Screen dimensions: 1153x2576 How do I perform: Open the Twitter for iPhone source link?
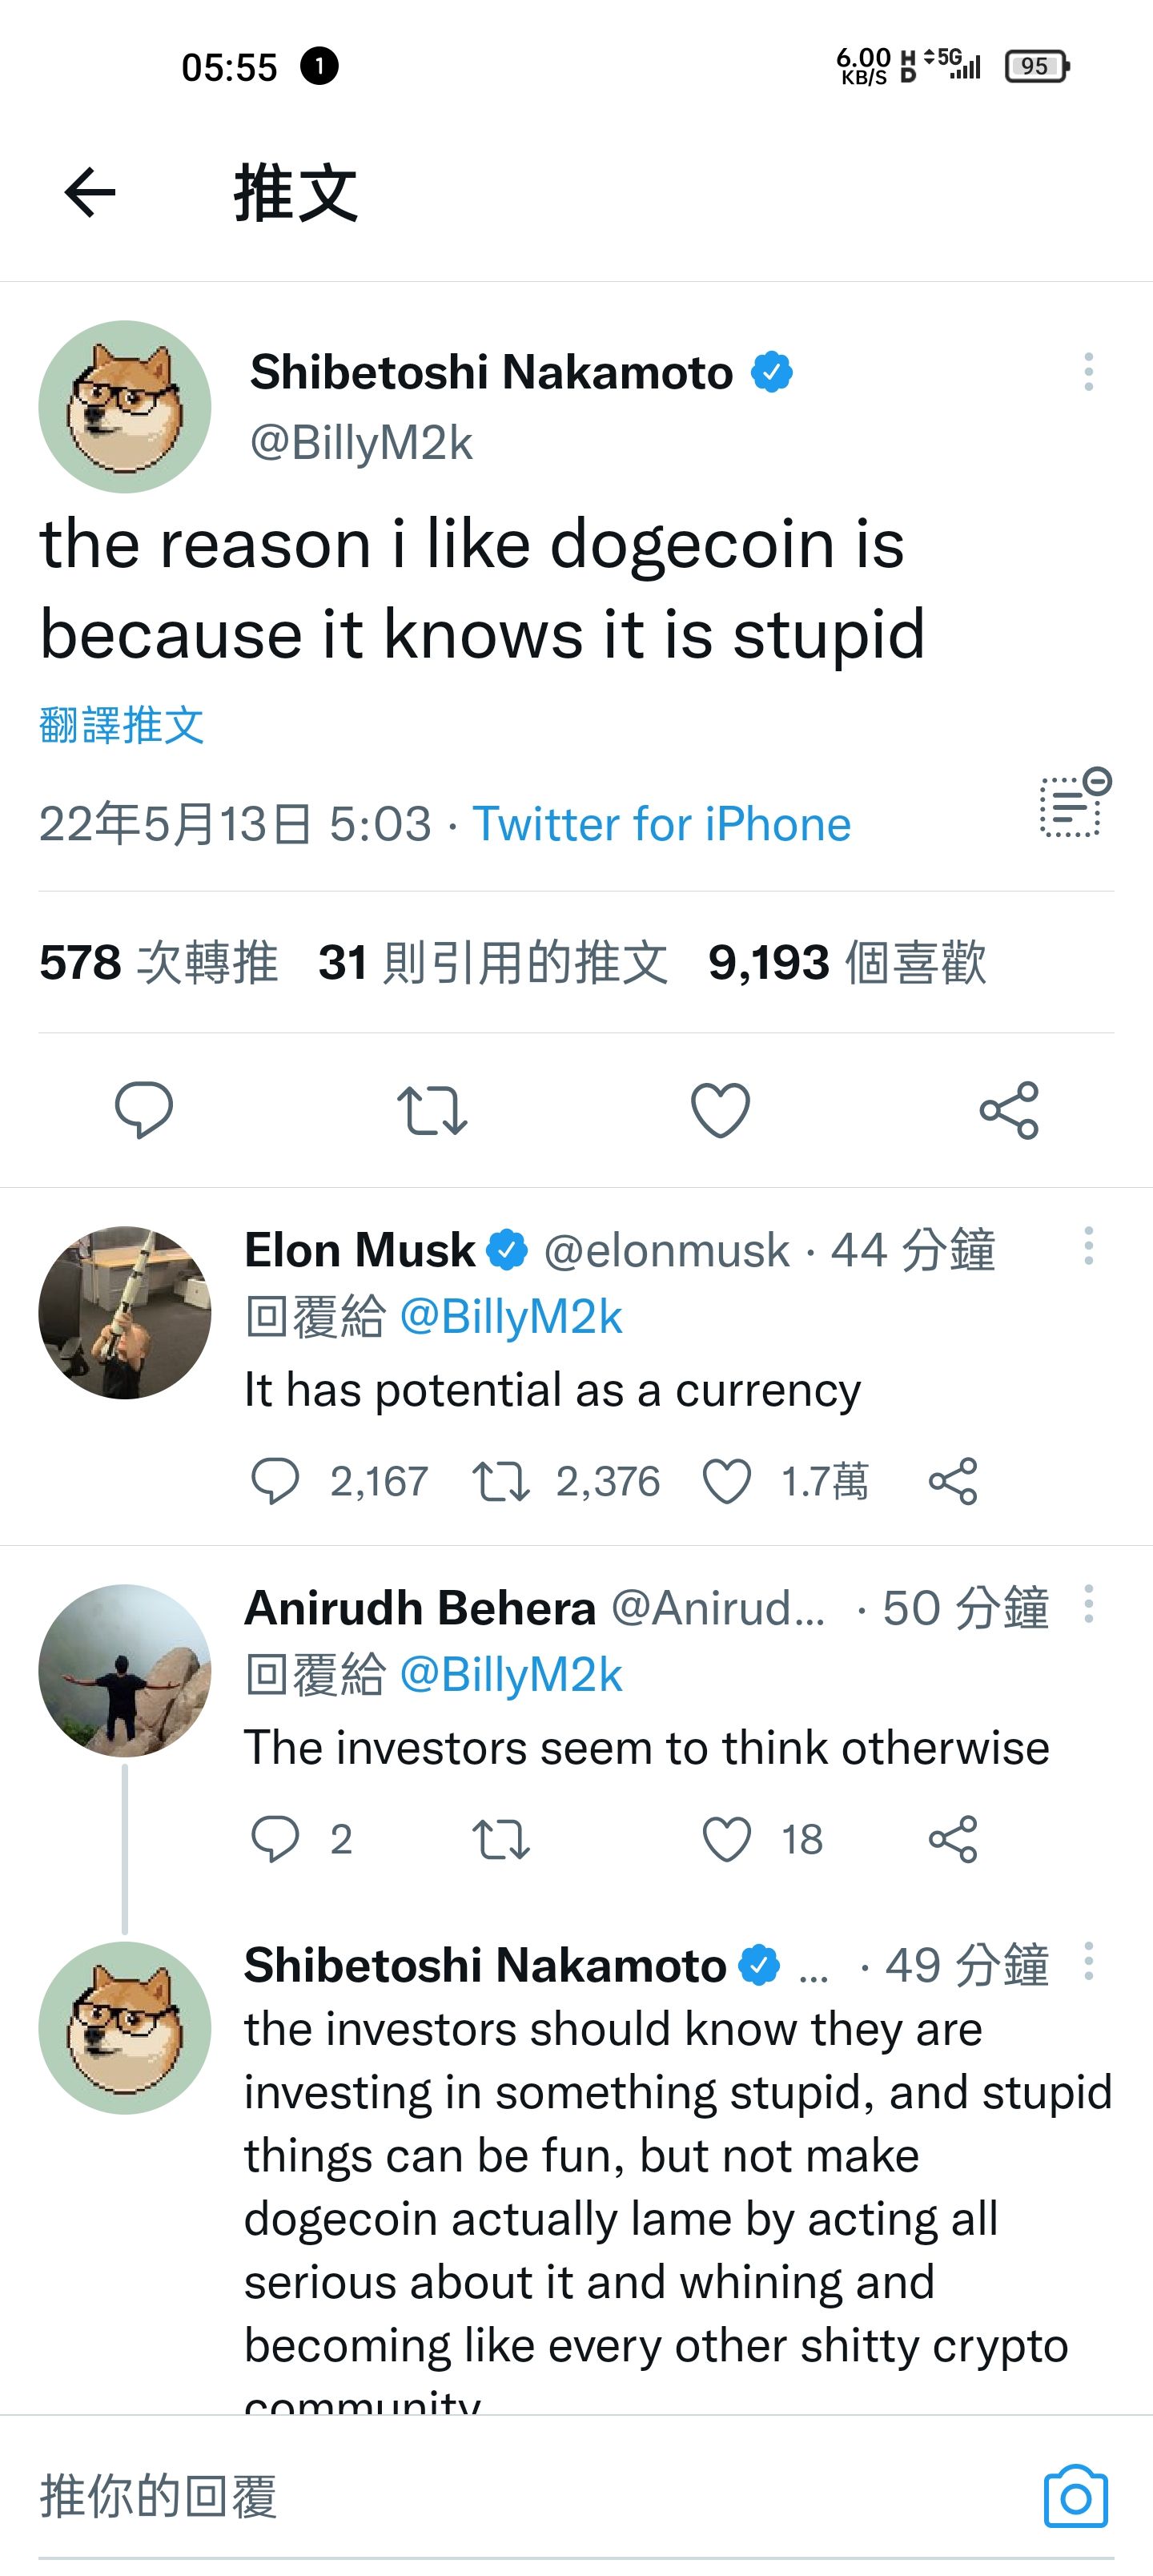(661, 824)
